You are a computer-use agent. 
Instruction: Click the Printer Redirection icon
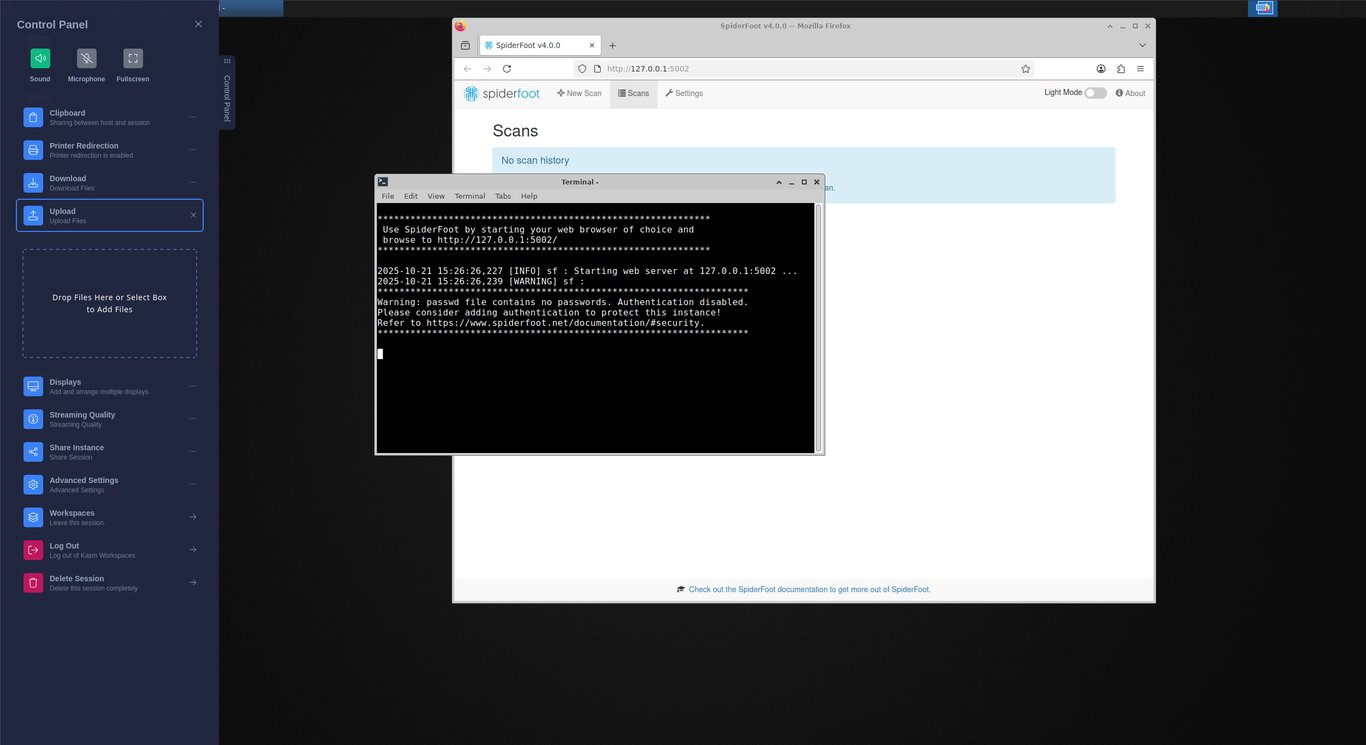(33, 150)
